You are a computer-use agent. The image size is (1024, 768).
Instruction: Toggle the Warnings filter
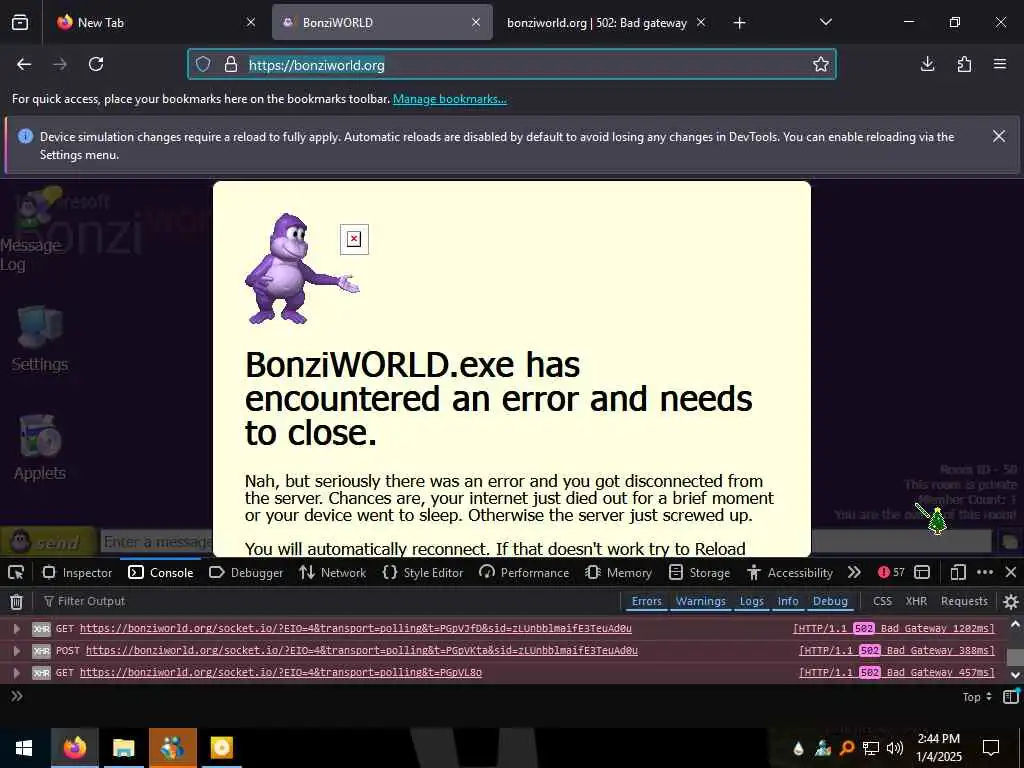click(x=701, y=601)
